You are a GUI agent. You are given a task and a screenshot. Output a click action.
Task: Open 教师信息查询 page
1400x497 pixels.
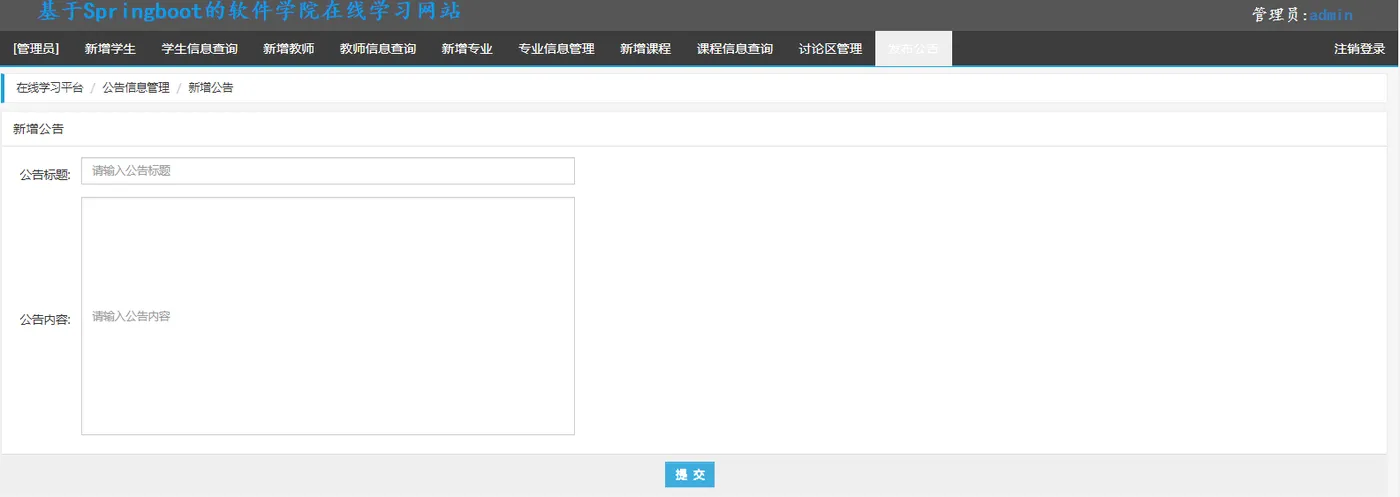pos(377,49)
